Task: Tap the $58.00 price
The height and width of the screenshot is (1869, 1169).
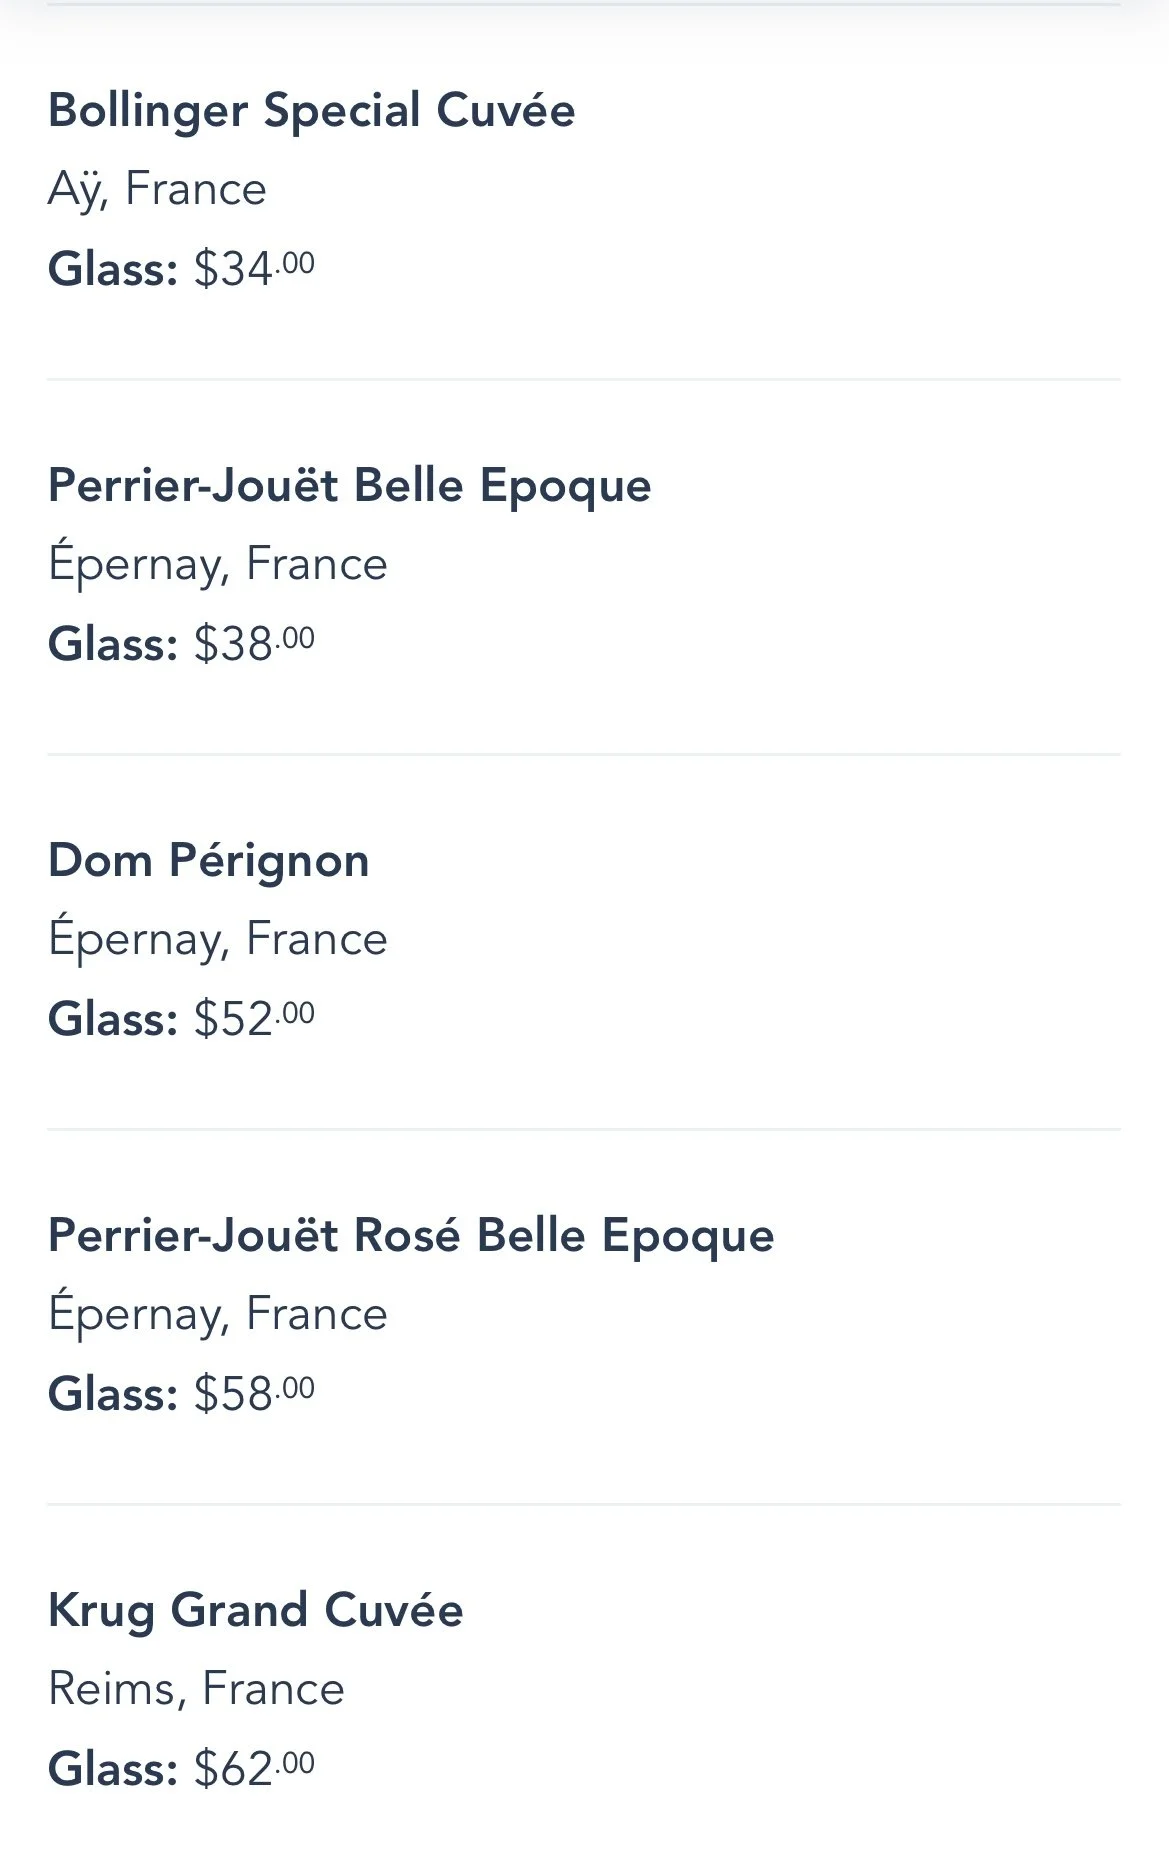Action: click(254, 1393)
